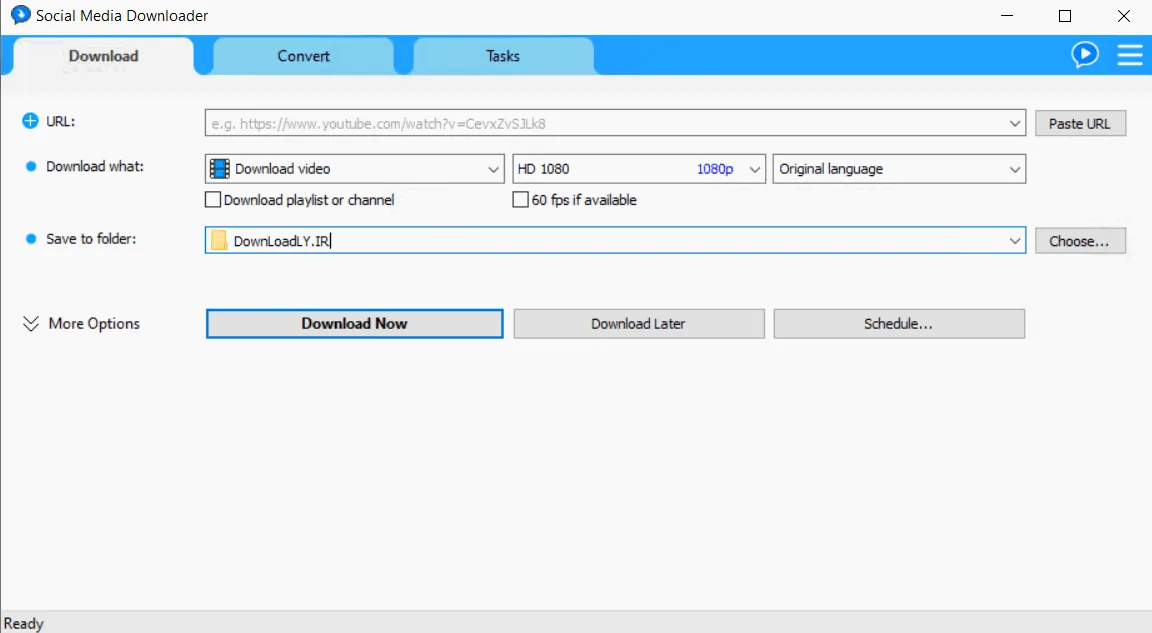Switch to the Convert tab
This screenshot has width=1152, height=633.
point(303,56)
